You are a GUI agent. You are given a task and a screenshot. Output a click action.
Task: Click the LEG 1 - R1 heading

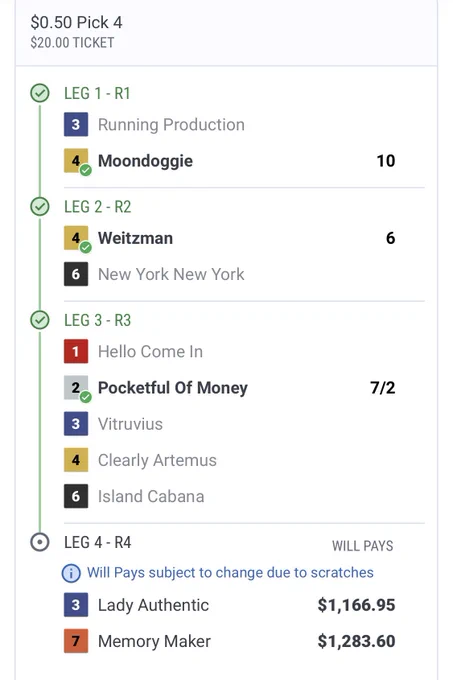pos(97,93)
